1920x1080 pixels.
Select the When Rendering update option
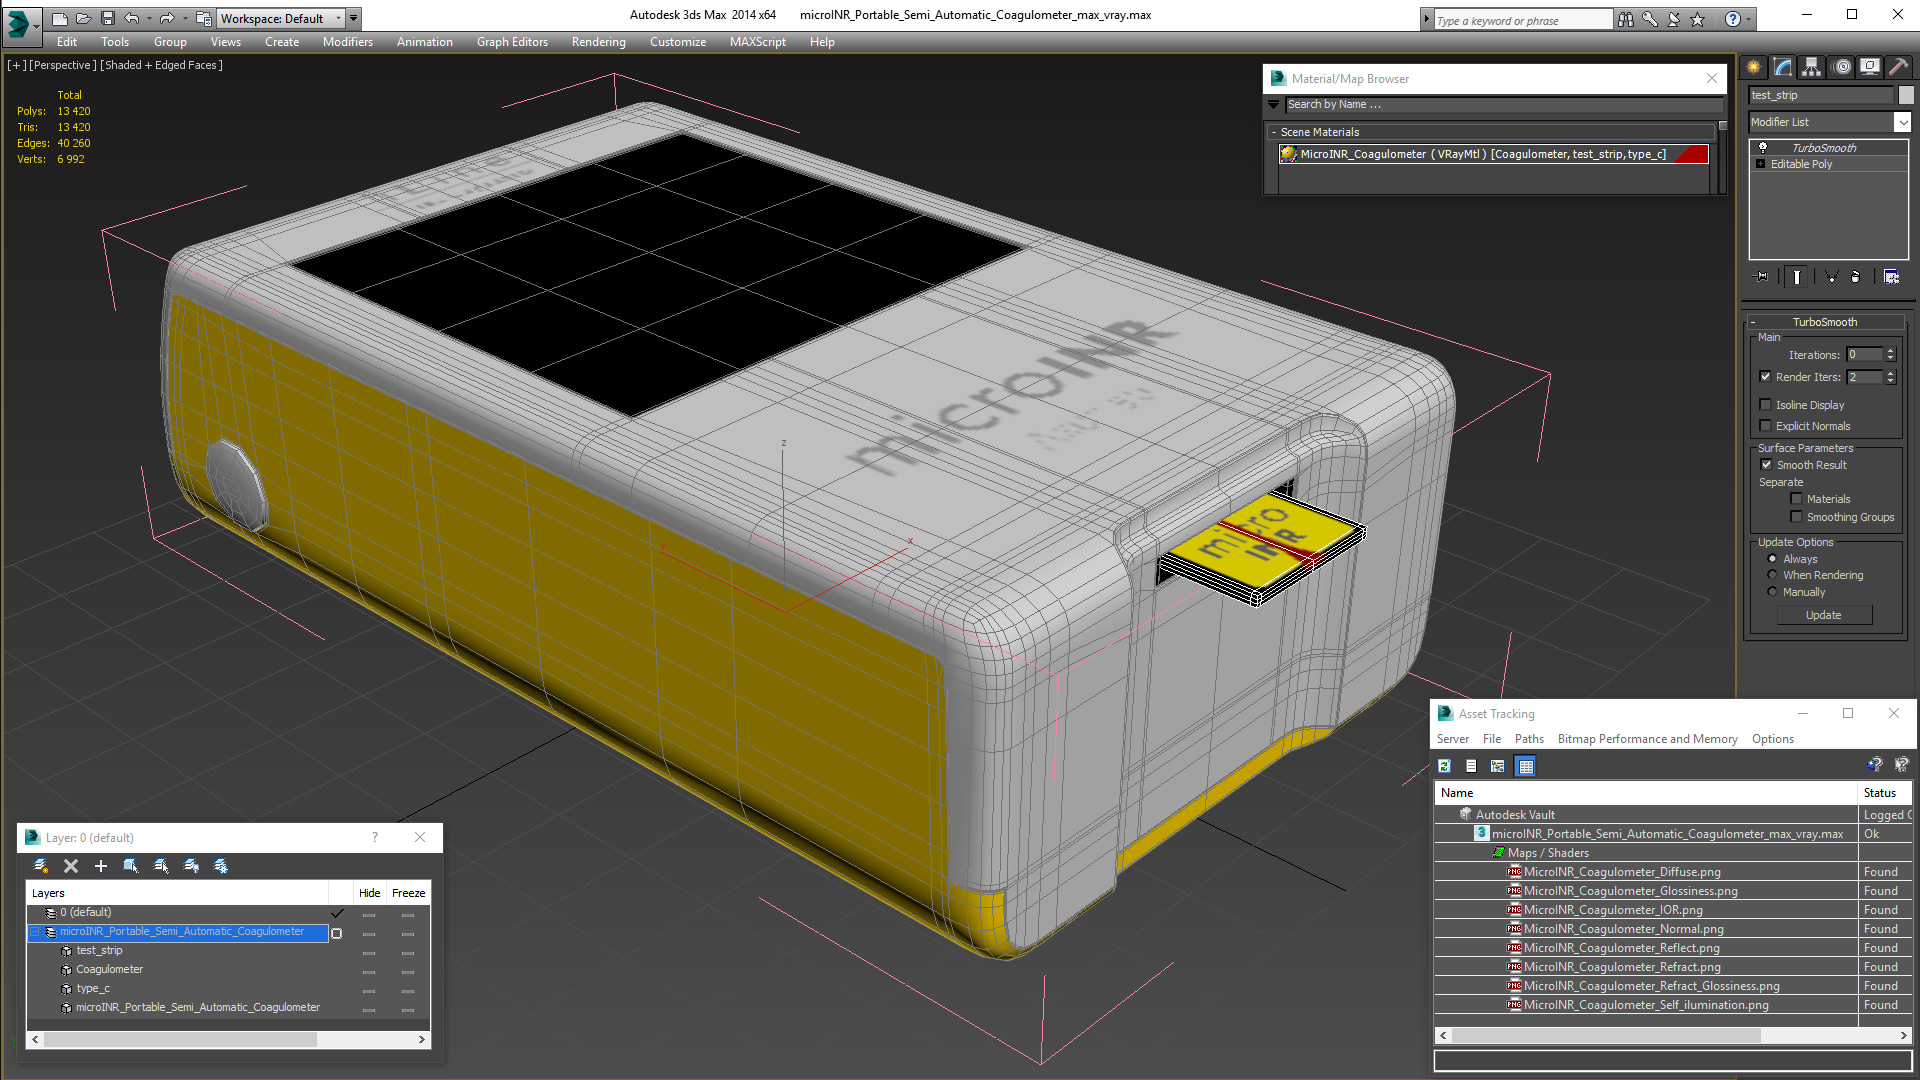coord(1772,575)
